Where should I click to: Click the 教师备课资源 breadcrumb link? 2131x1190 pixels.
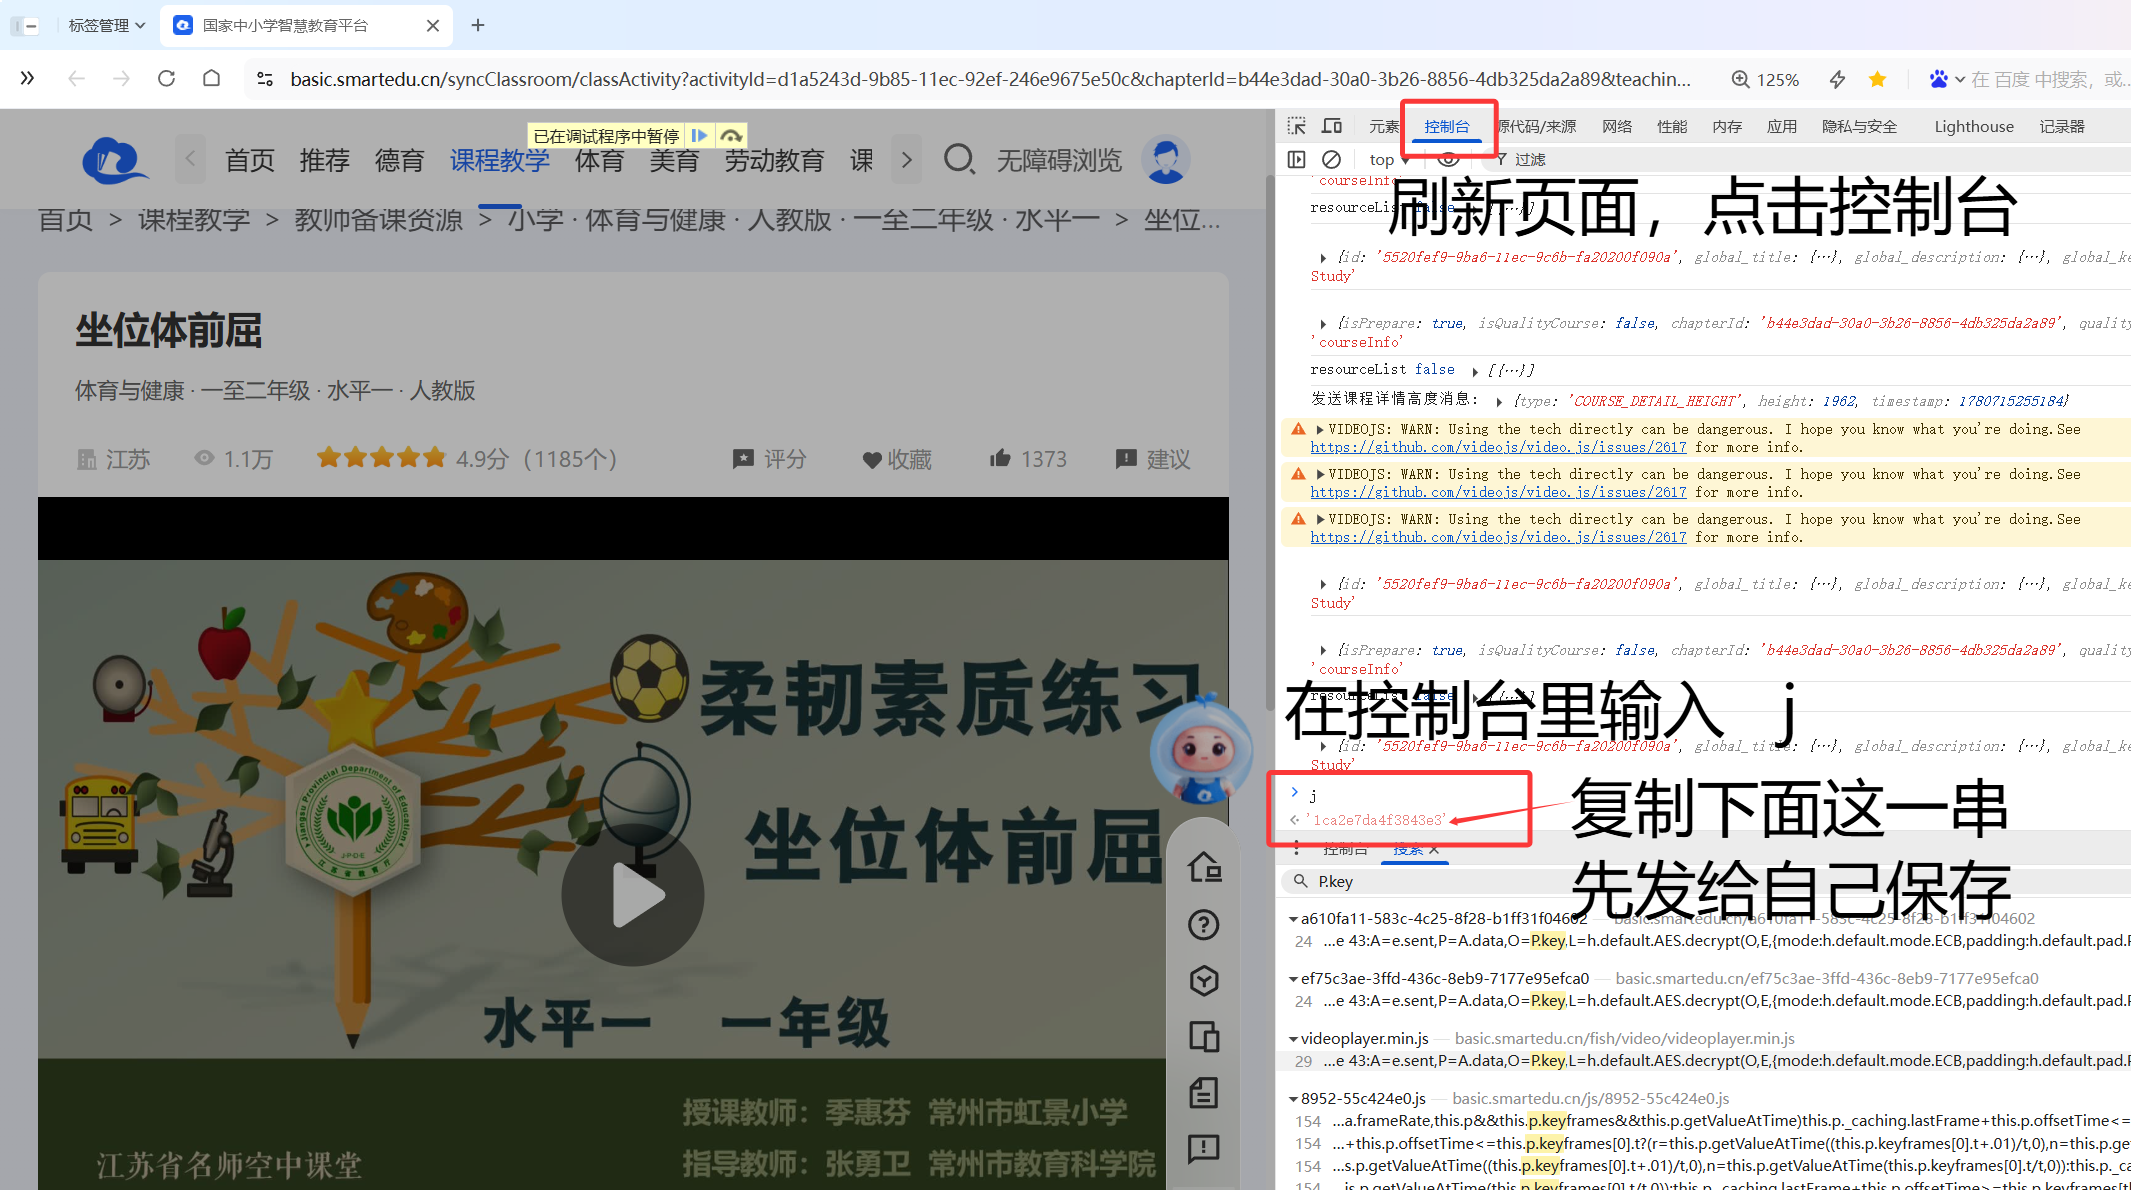(378, 219)
